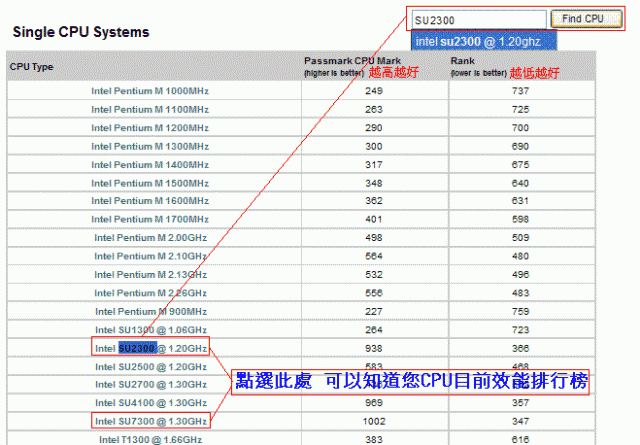This screenshot has height=445, width=640.
Task: Select rank value 640
Action: pos(520,183)
